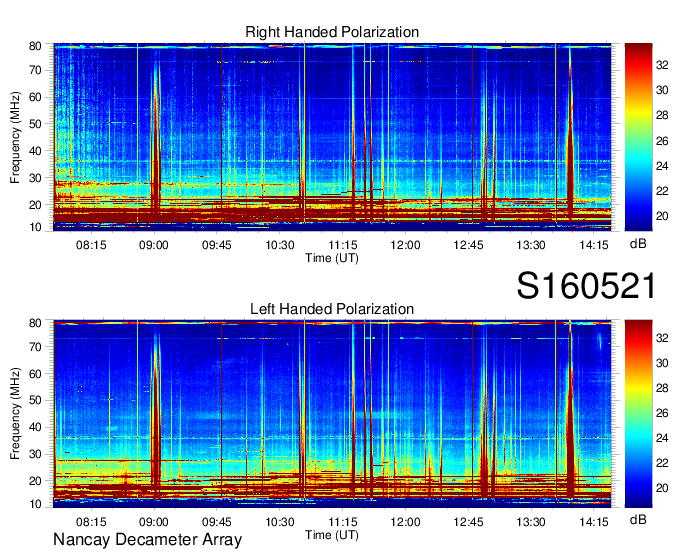The width and height of the screenshot is (680, 552).
Task: Click the dB label beside the left-handed color bar
Action: tap(638, 519)
